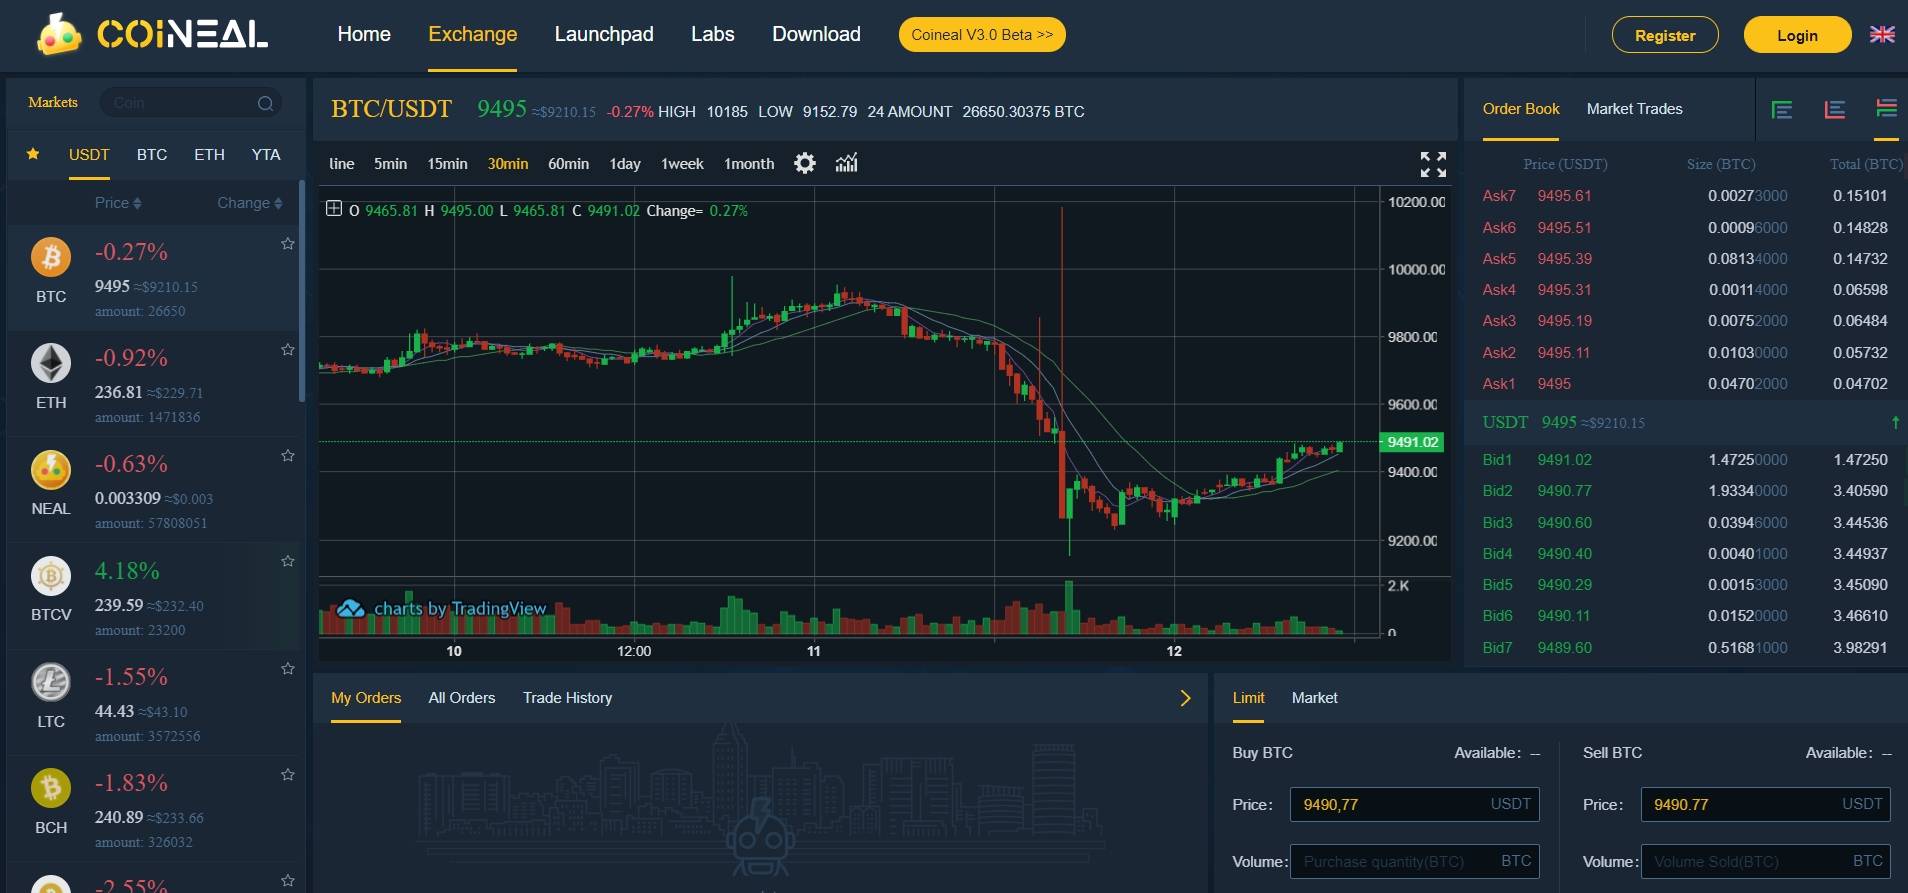Focus the Sell BTC volume field
Viewport: 1908px width, 893px height.
click(x=1766, y=861)
